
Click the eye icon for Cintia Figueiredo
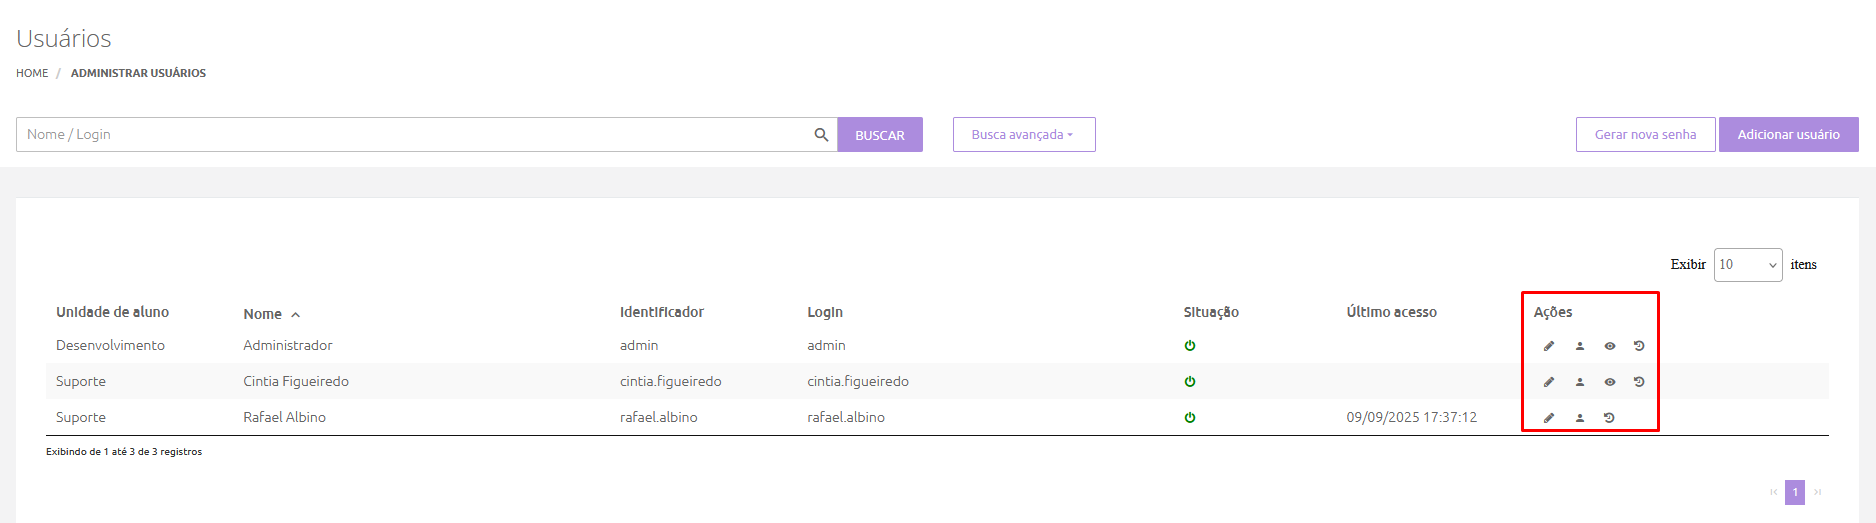(1610, 382)
